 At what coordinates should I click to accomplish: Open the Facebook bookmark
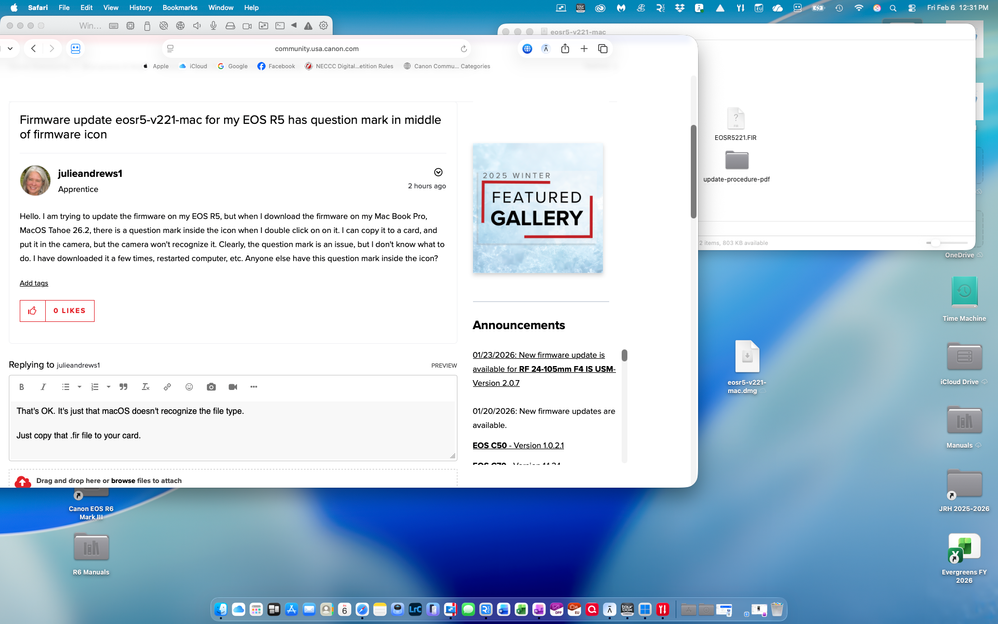(x=276, y=66)
